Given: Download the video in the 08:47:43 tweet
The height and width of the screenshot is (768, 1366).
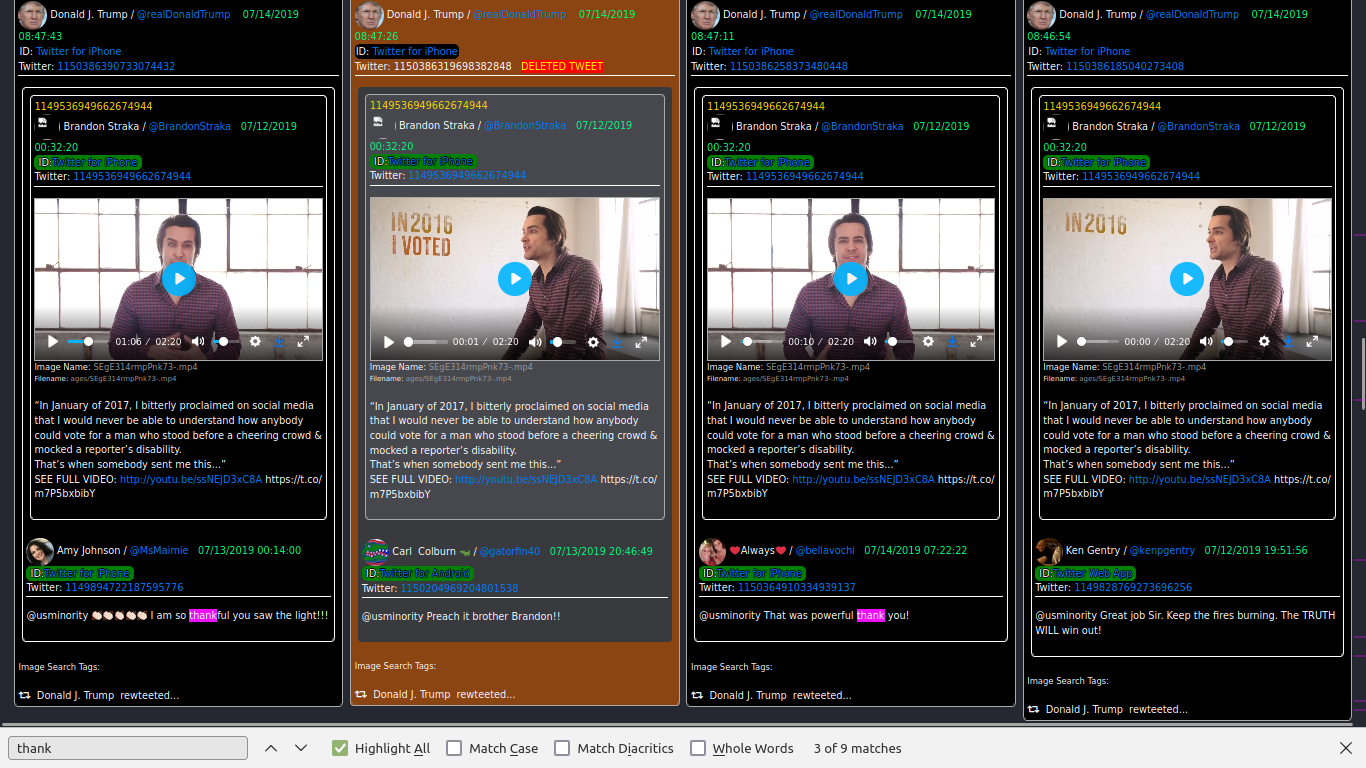Looking at the screenshot, I should [279, 341].
